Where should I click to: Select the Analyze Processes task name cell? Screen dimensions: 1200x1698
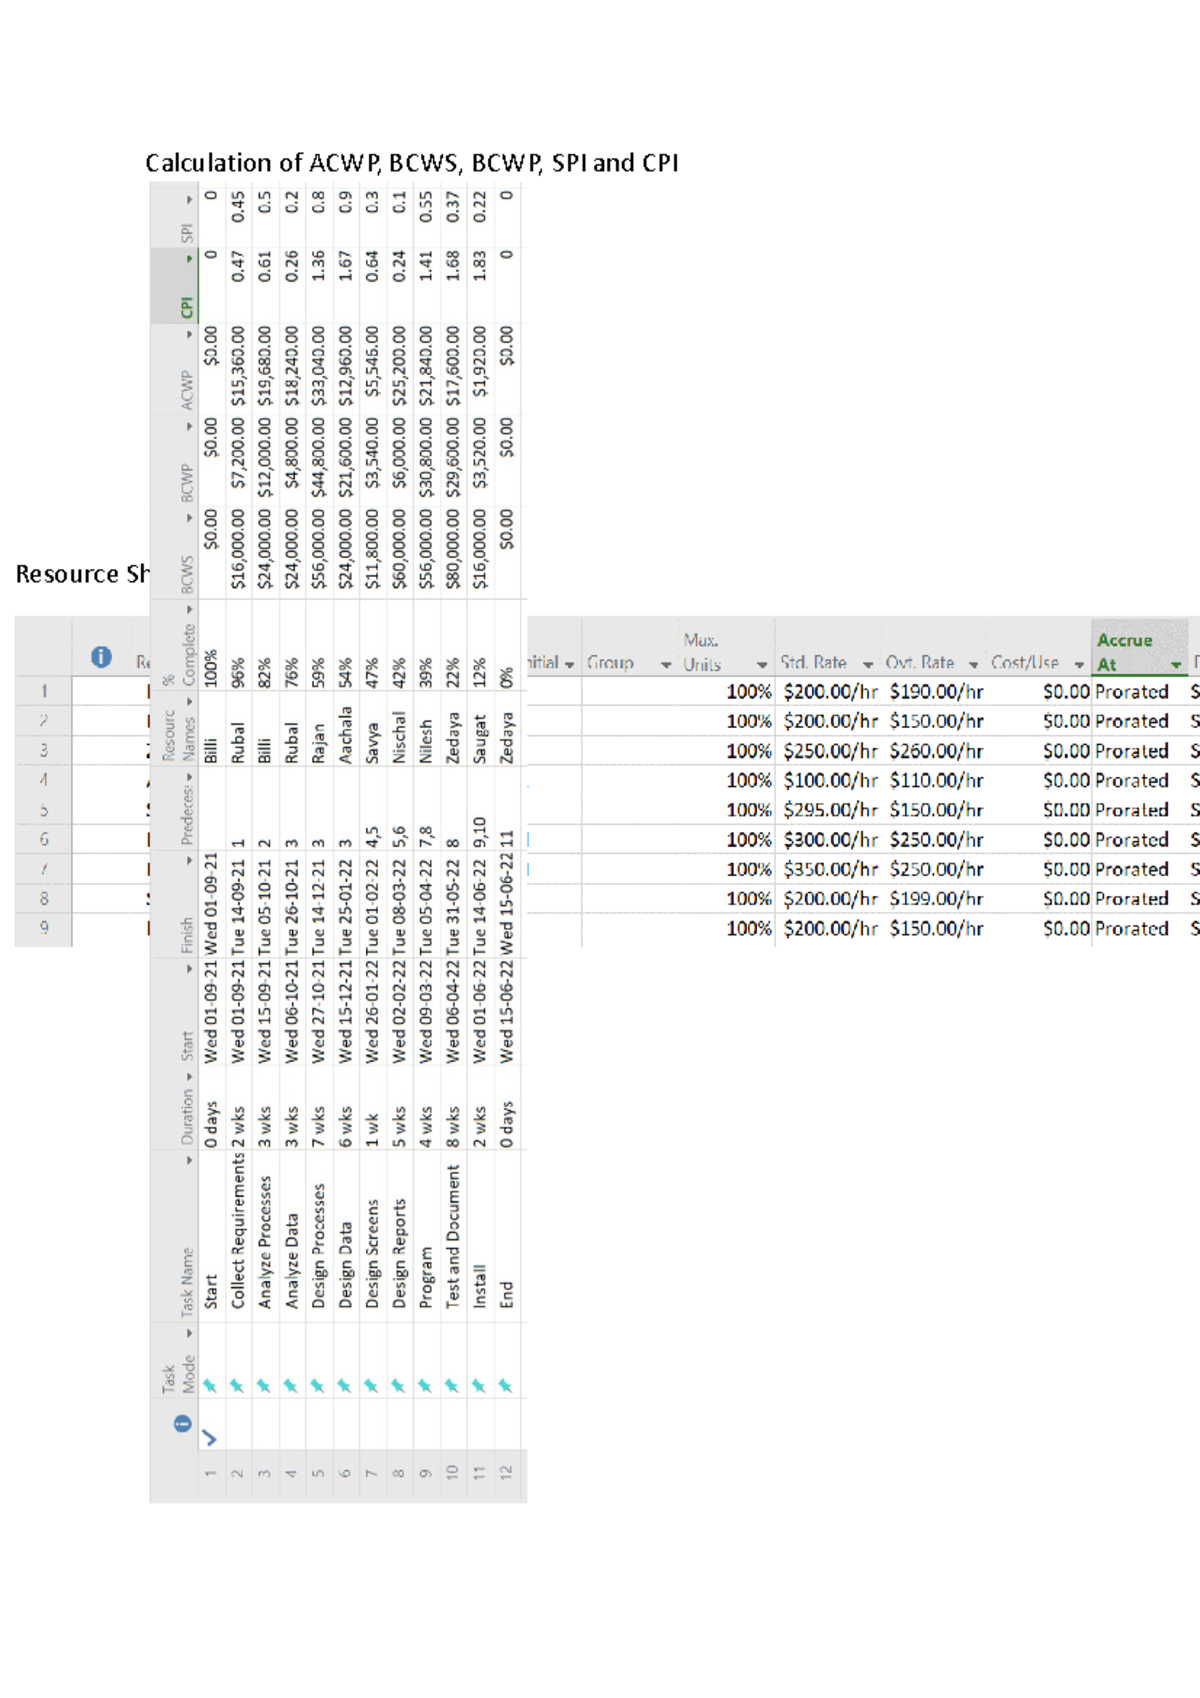pos(264,1240)
